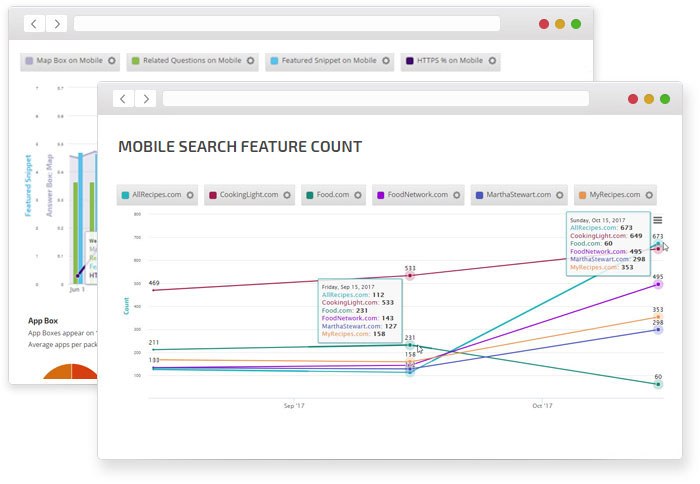Remove the MyRecipes.com series chip

point(648,195)
